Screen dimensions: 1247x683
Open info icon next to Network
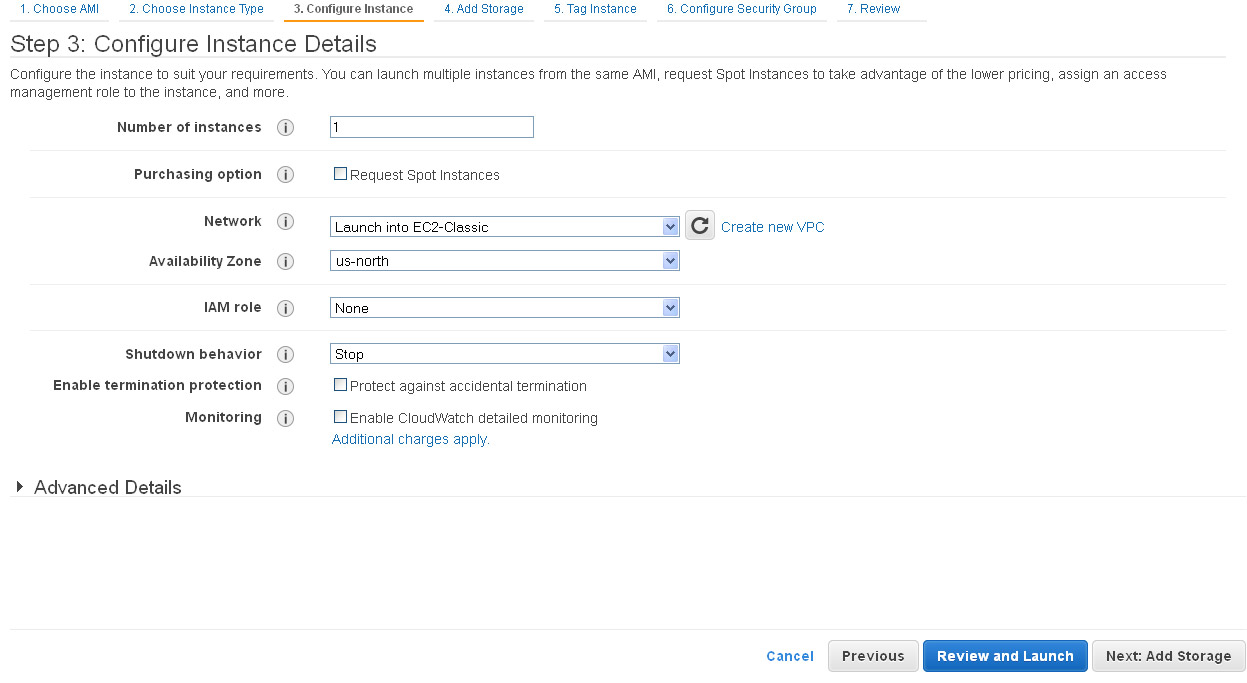[x=285, y=222]
